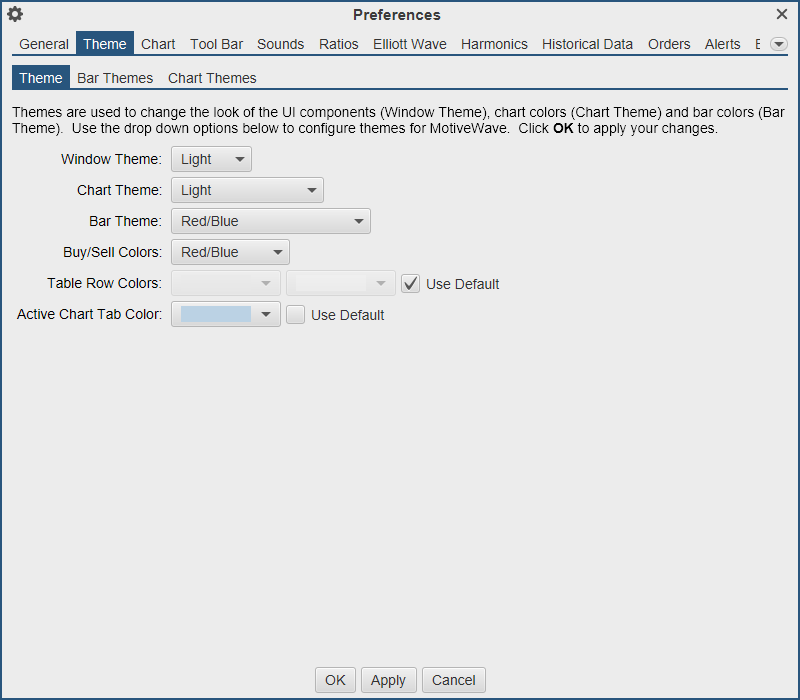The height and width of the screenshot is (700, 800).
Task: Open the tab overflow arrow menu
Action: point(778,44)
